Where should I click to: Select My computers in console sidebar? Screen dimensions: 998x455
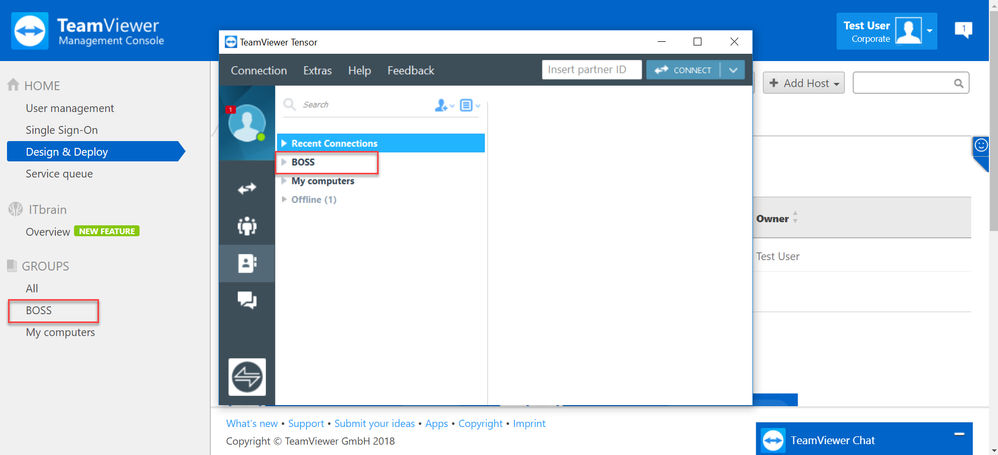click(x=60, y=332)
